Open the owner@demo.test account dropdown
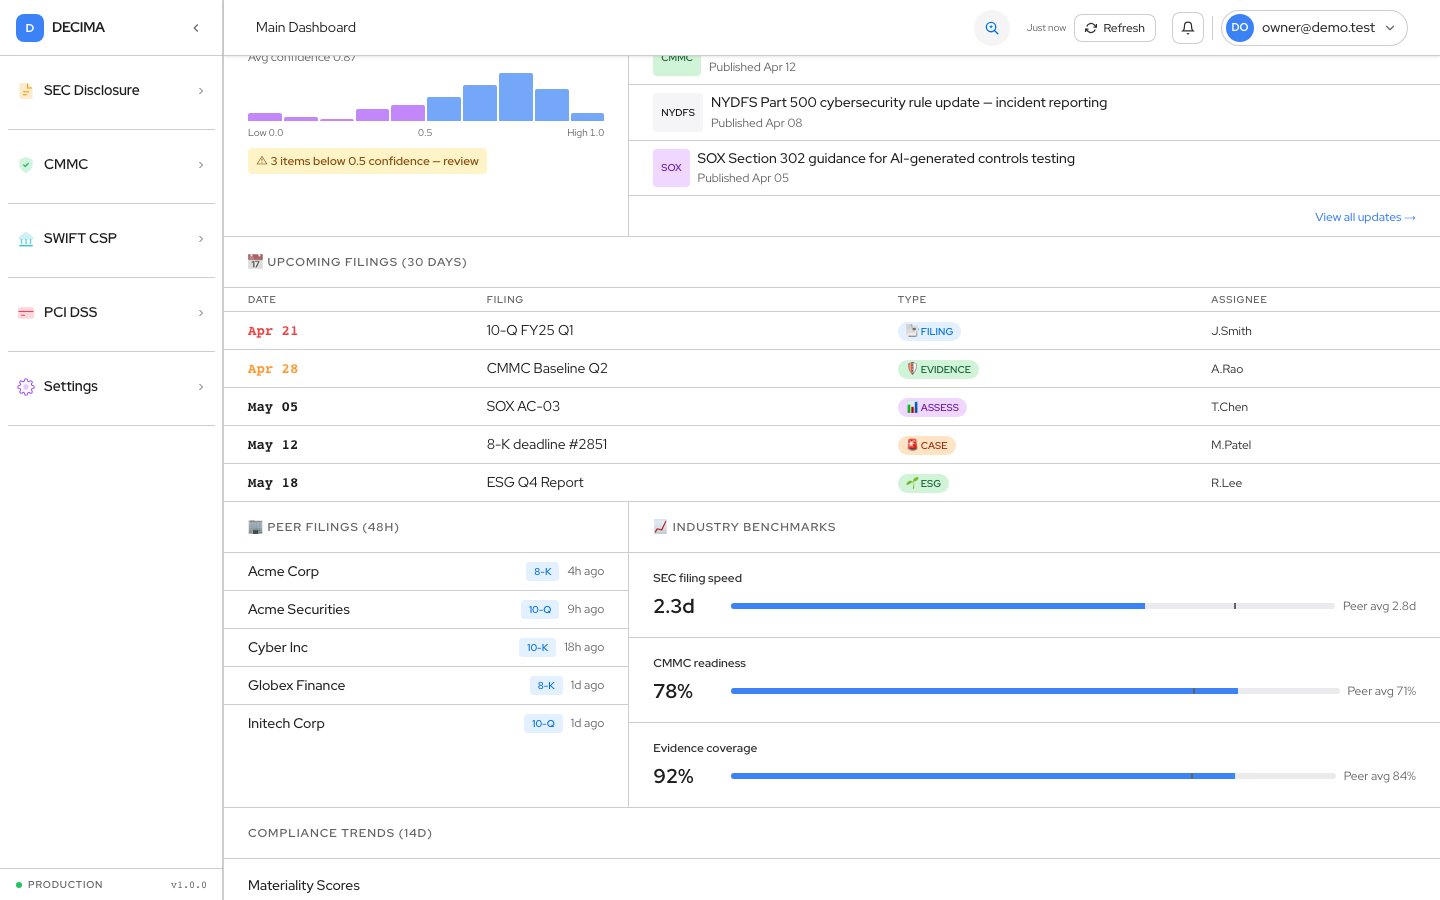Screen dimensions: 1440x900 click(1314, 28)
